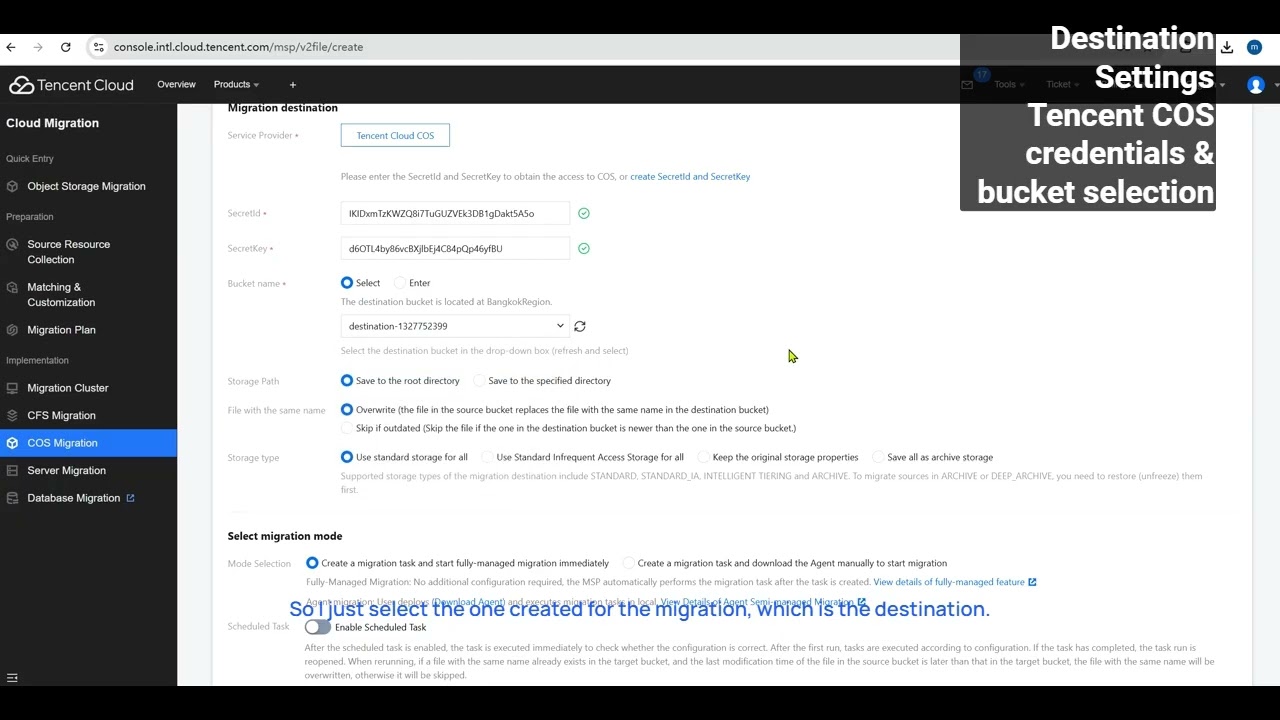
Task: Choose Use standard storage for all
Action: [347, 457]
